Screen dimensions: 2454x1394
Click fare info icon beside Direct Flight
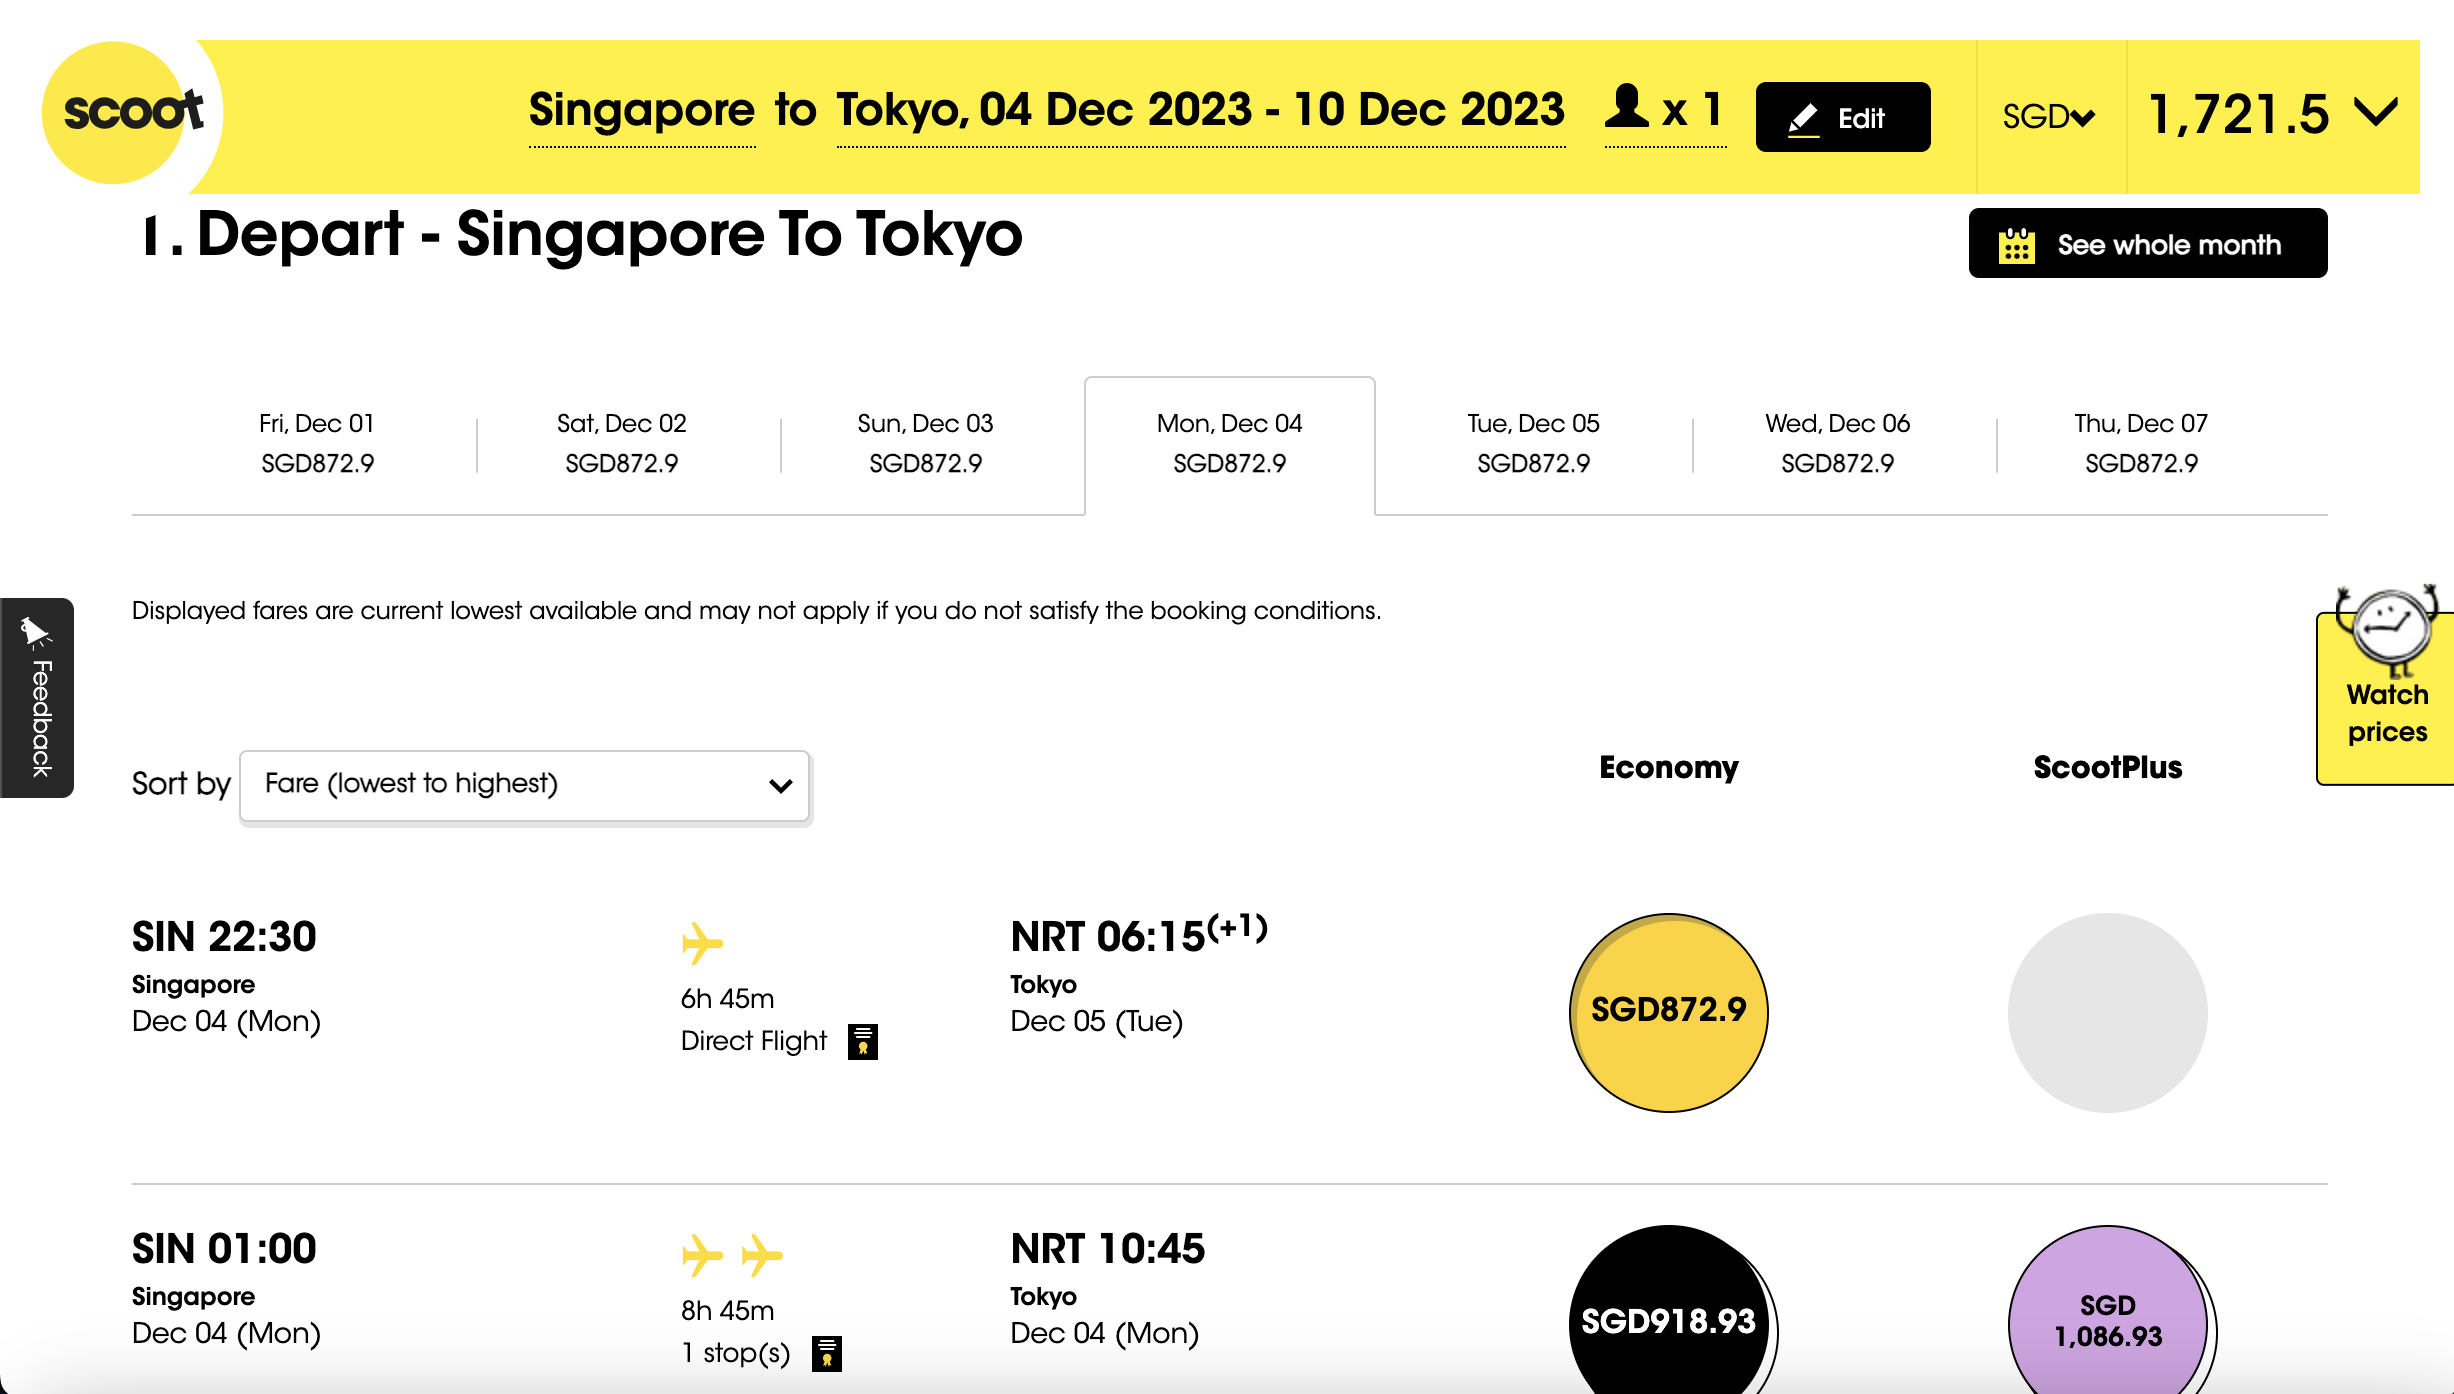pyautogui.click(x=862, y=1041)
